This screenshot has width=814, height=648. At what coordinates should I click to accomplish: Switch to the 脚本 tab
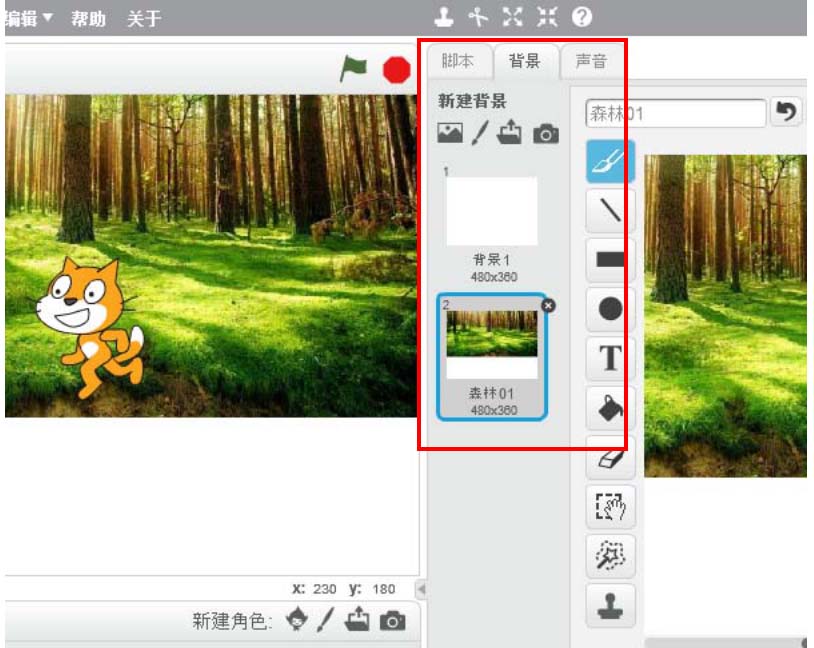coord(458,61)
